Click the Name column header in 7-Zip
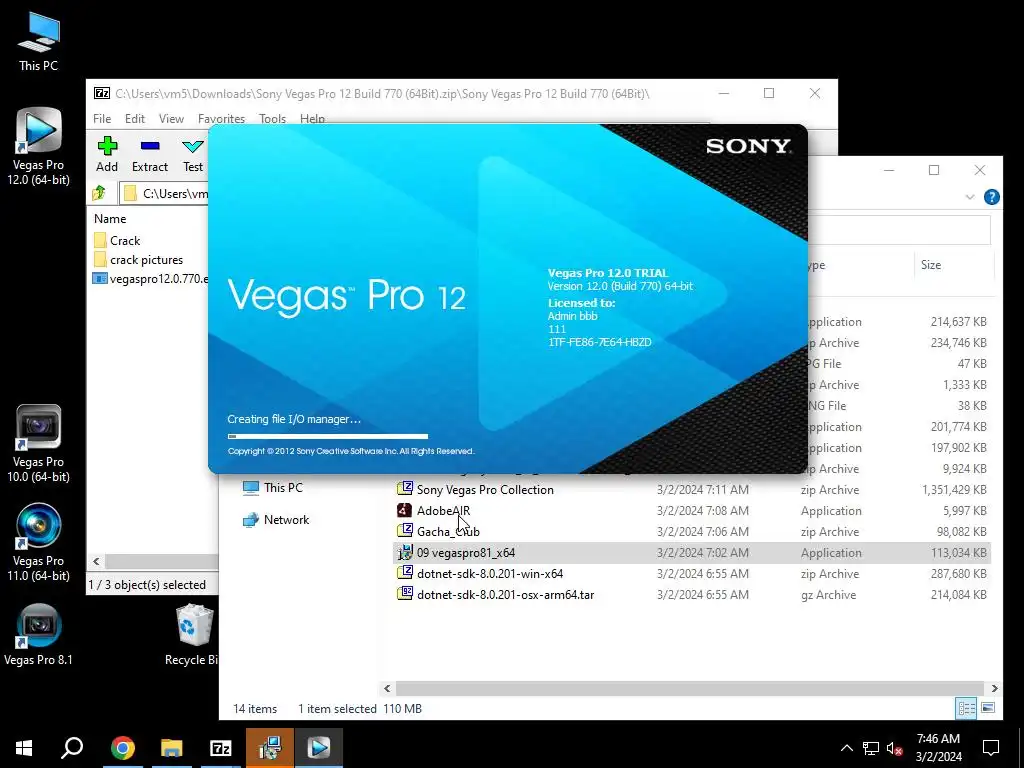Screen dimensions: 1024x768 point(110,219)
